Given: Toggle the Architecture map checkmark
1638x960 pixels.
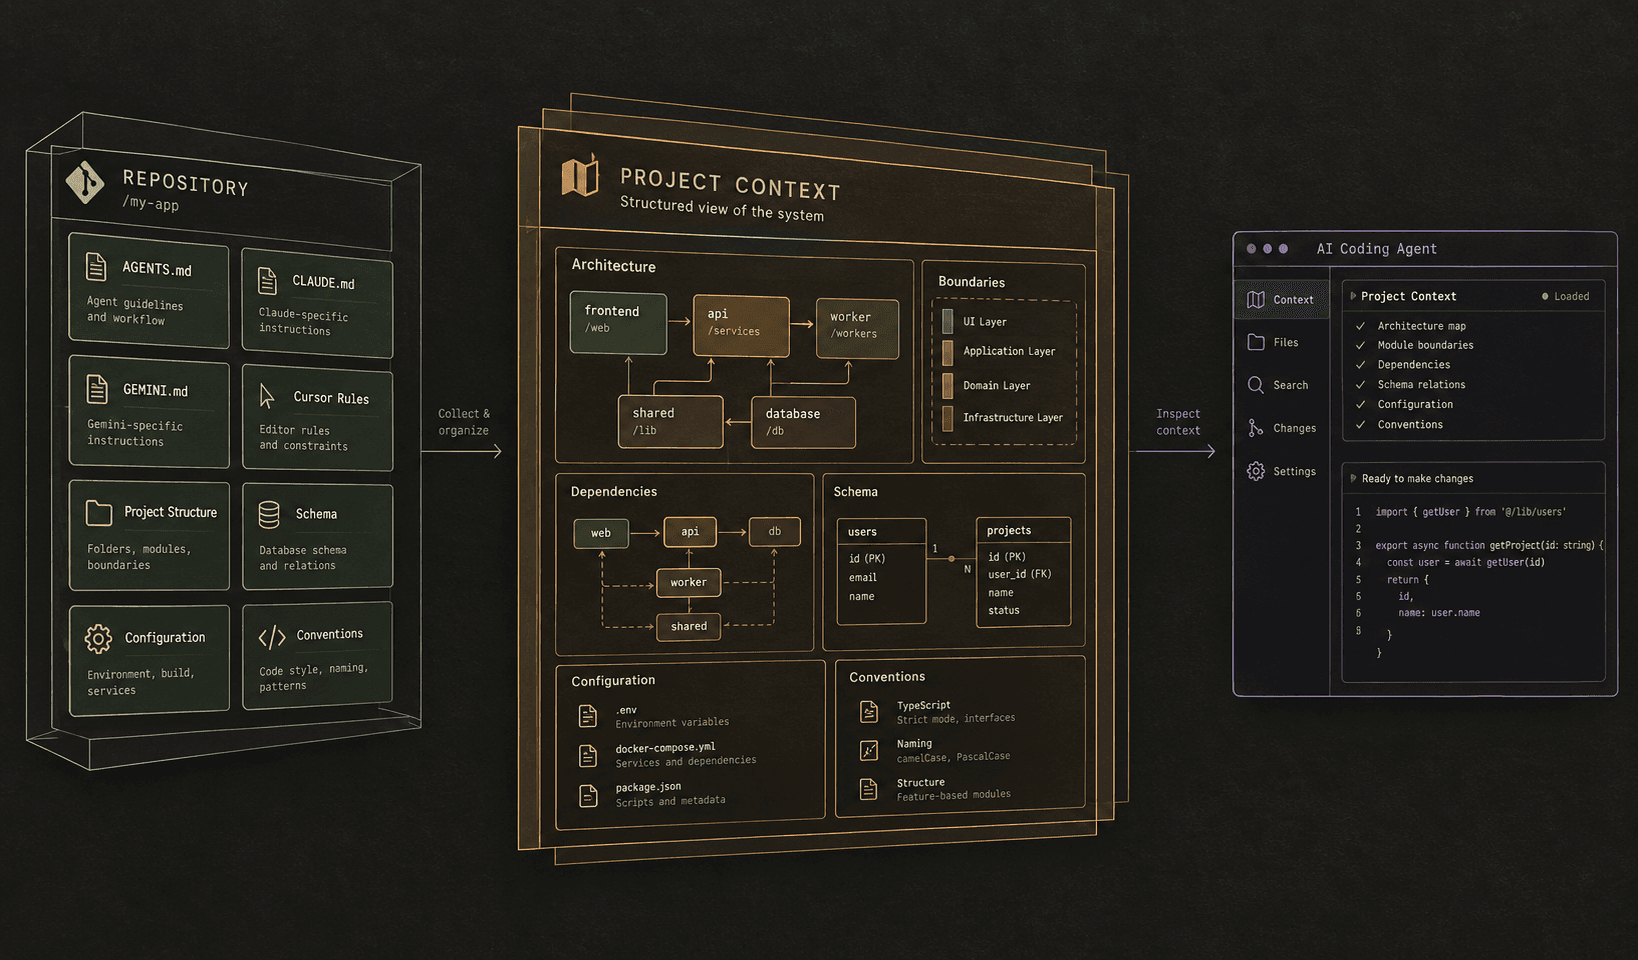Looking at the screenshot, I should [x=1360, y=326].
